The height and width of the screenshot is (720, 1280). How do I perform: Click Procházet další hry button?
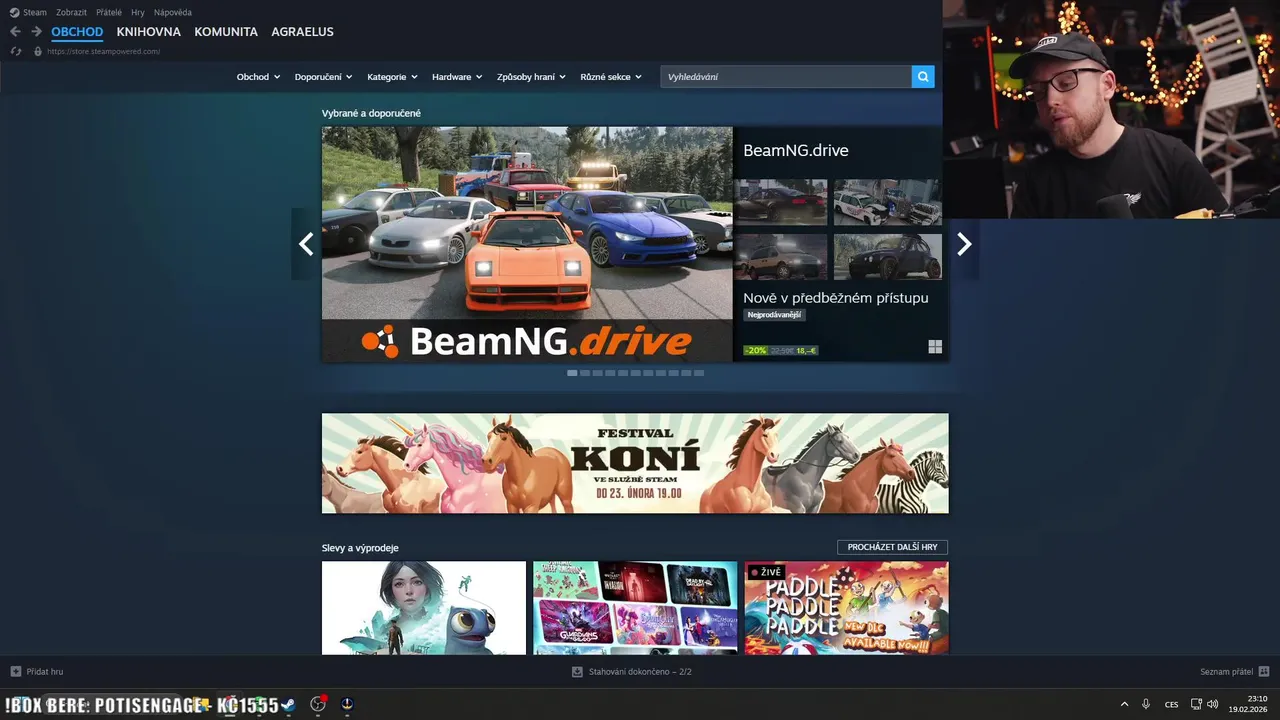(x=893, y=547)
